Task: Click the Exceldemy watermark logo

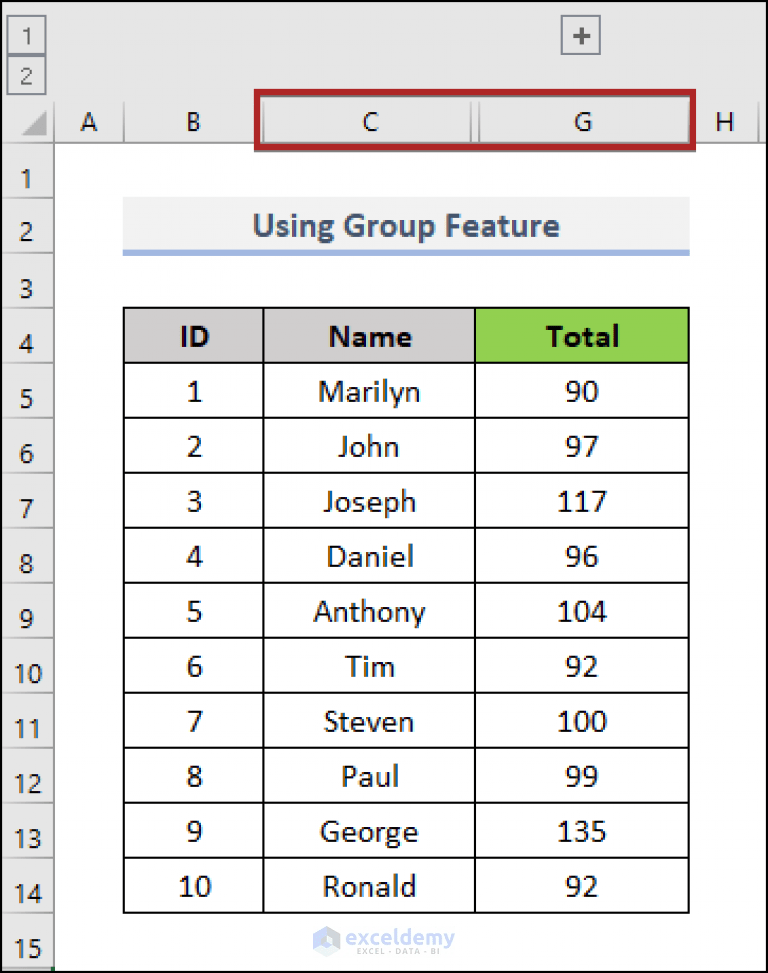Action: tap(385, 940)
